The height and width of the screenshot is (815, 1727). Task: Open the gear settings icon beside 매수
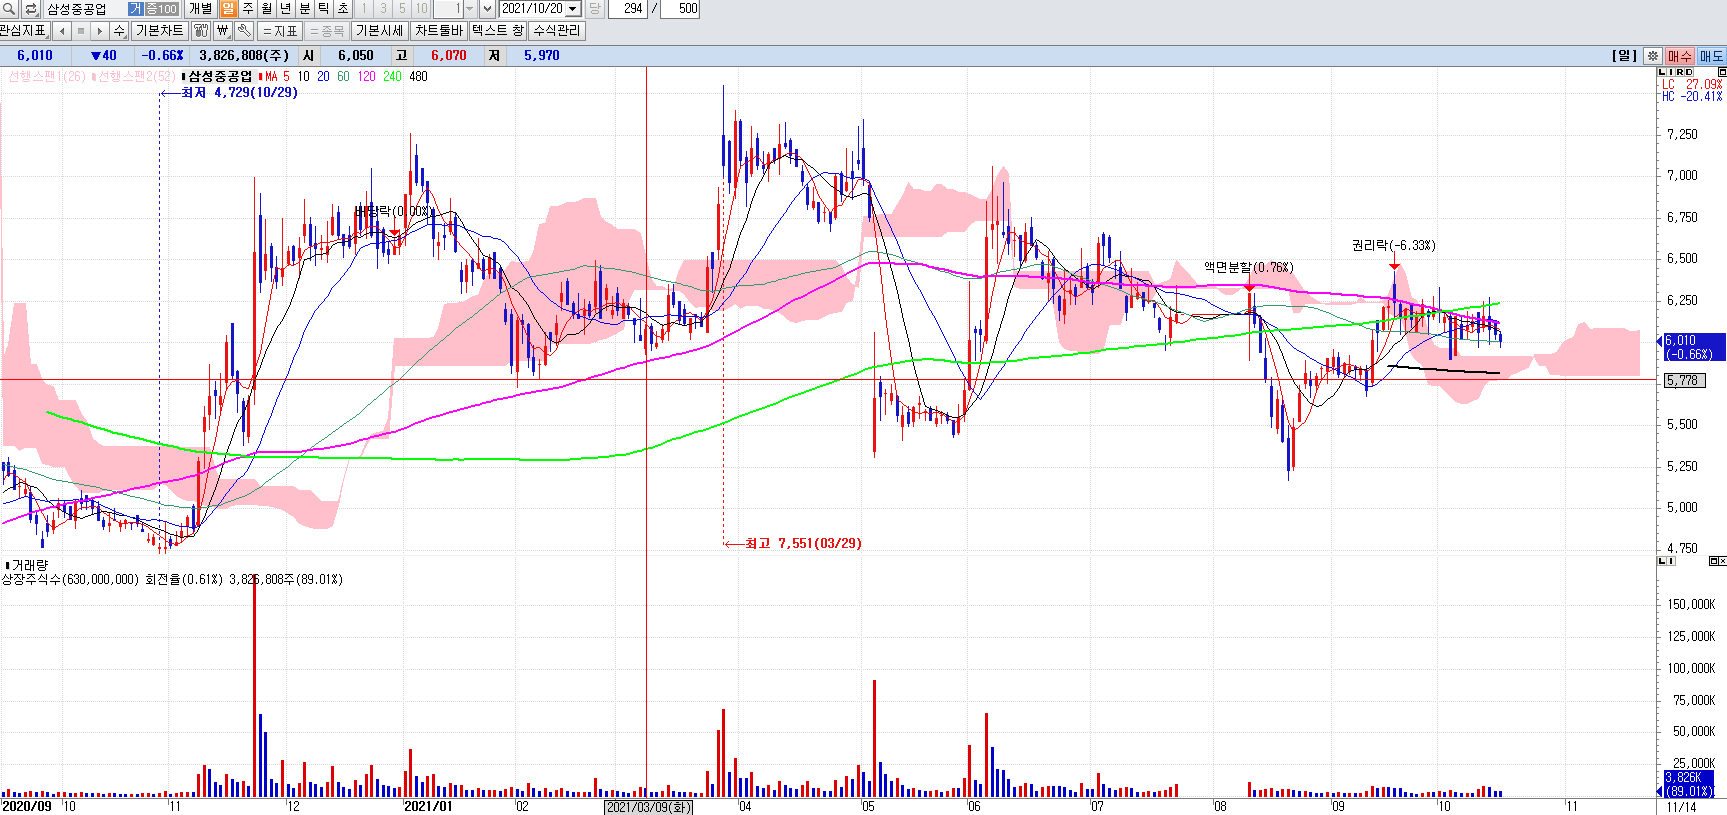pos(1653,56)
